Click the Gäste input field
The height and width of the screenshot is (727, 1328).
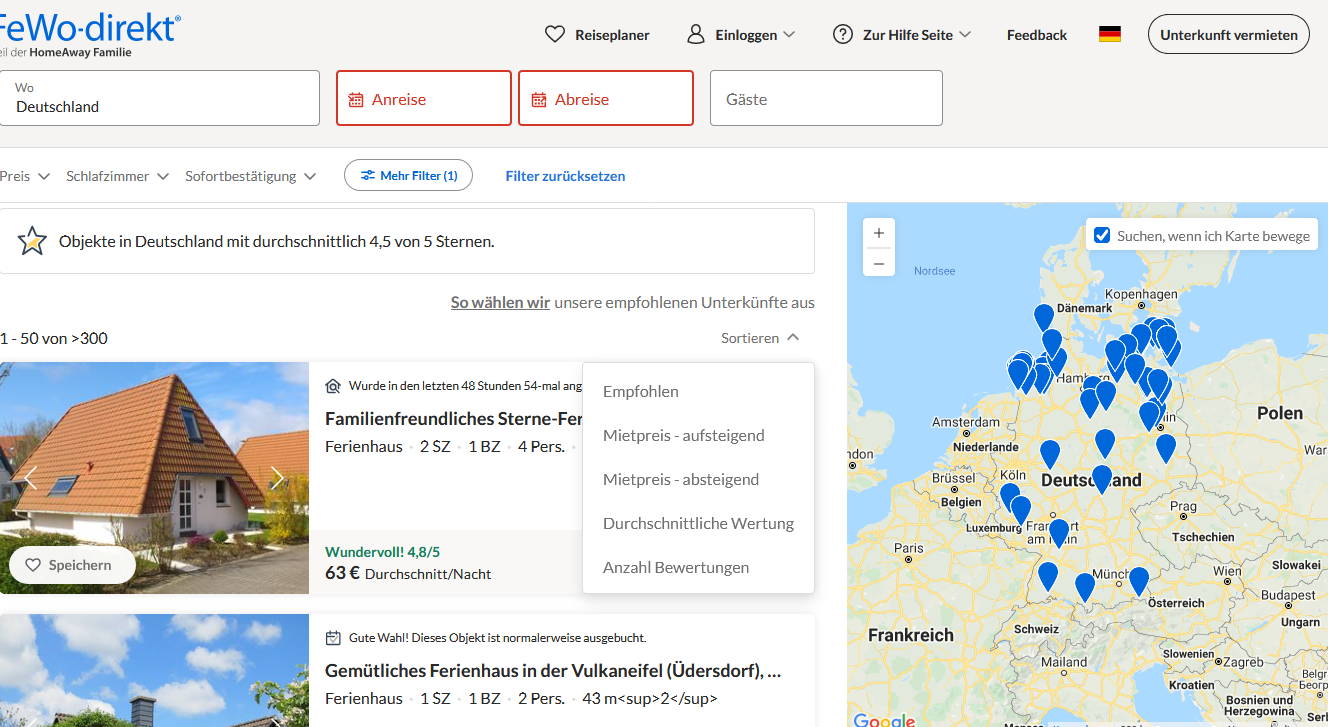[x=825, y=98]
